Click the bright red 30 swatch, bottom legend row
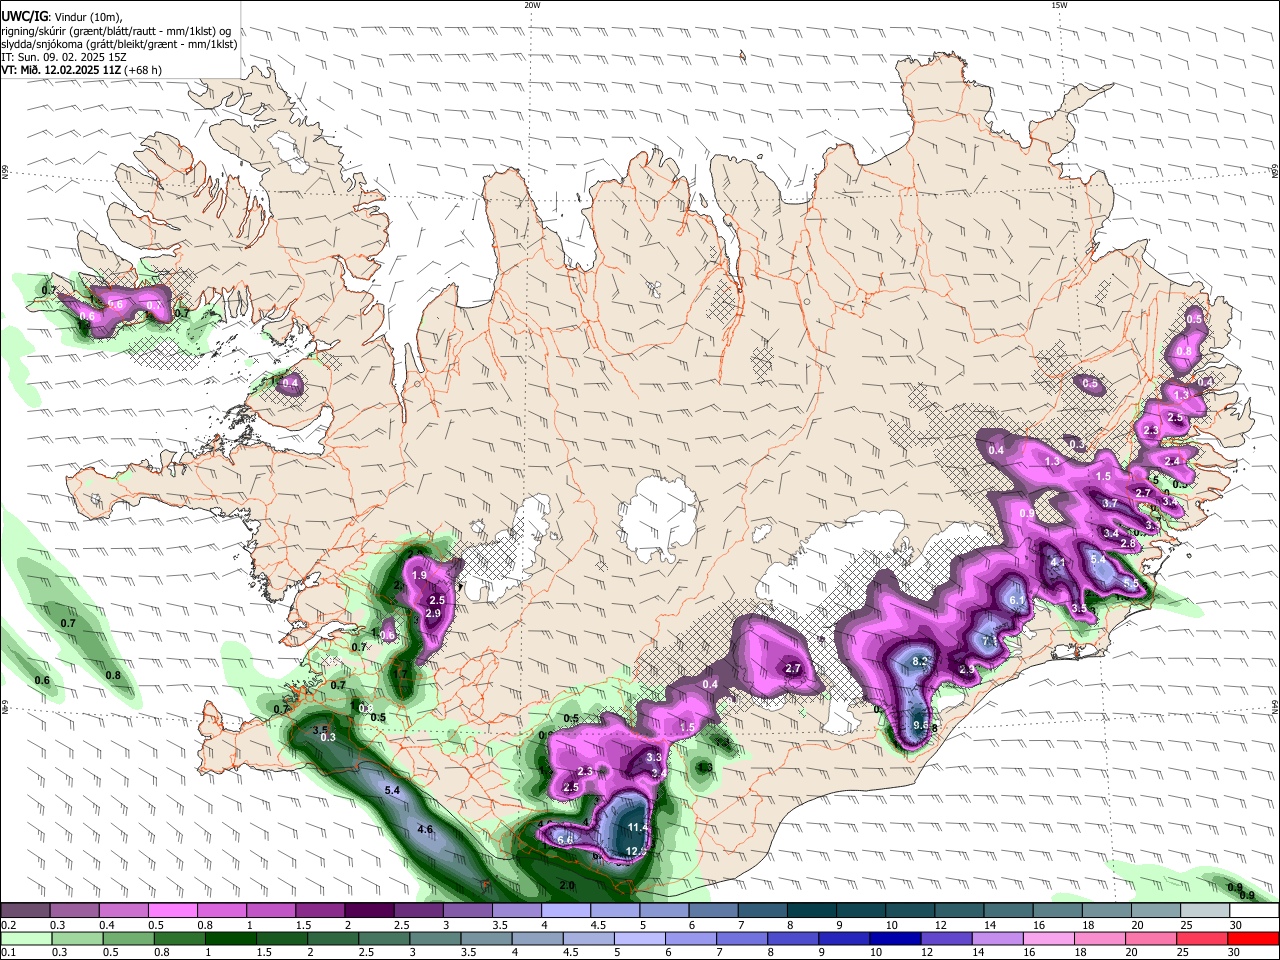Viewport: 1280px width, 960px height. (1254, 939)
